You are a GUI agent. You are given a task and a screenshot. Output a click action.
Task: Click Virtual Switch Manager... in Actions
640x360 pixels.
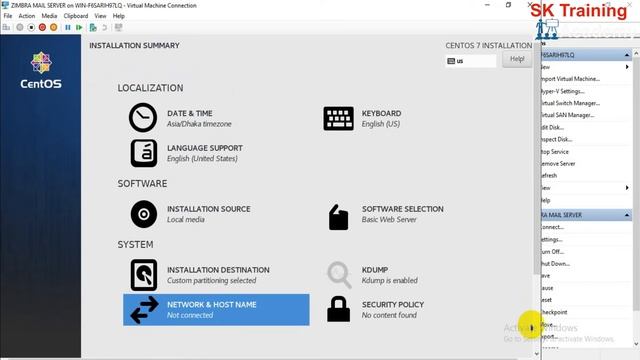click(x=570, y=103)
